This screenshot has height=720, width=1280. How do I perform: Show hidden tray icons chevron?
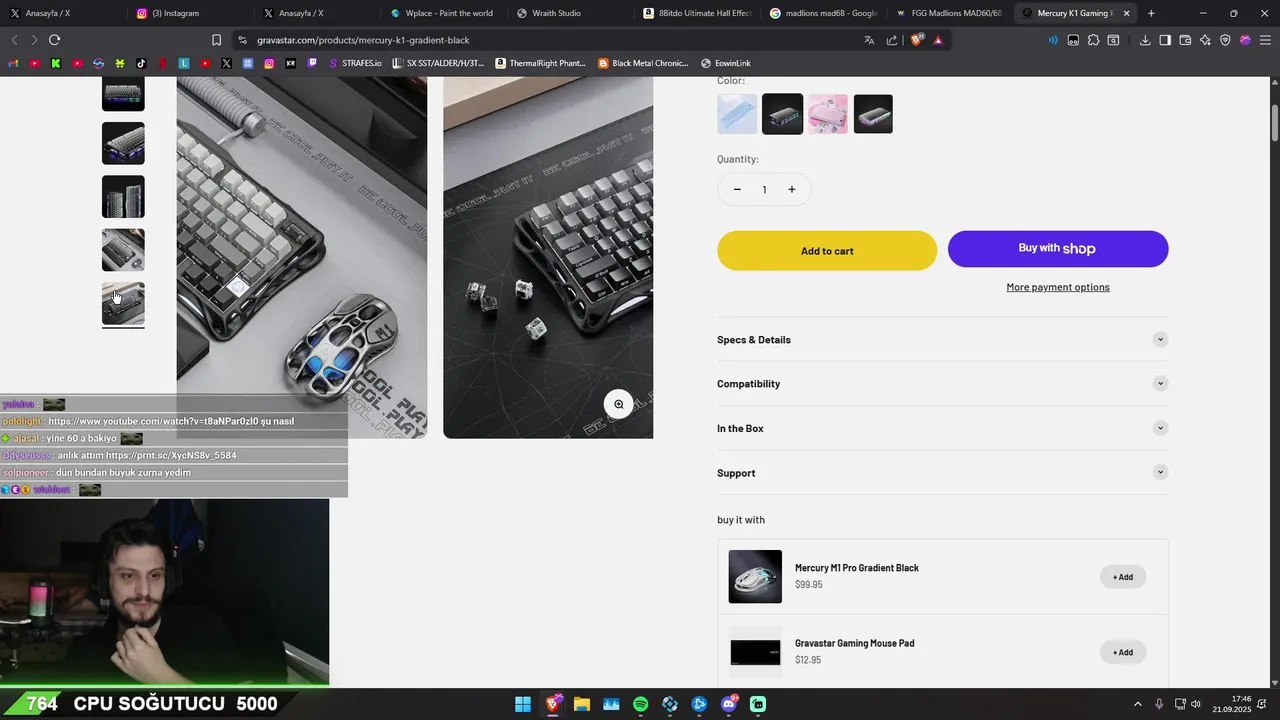pyautogui.click(x=1137, y=704)
